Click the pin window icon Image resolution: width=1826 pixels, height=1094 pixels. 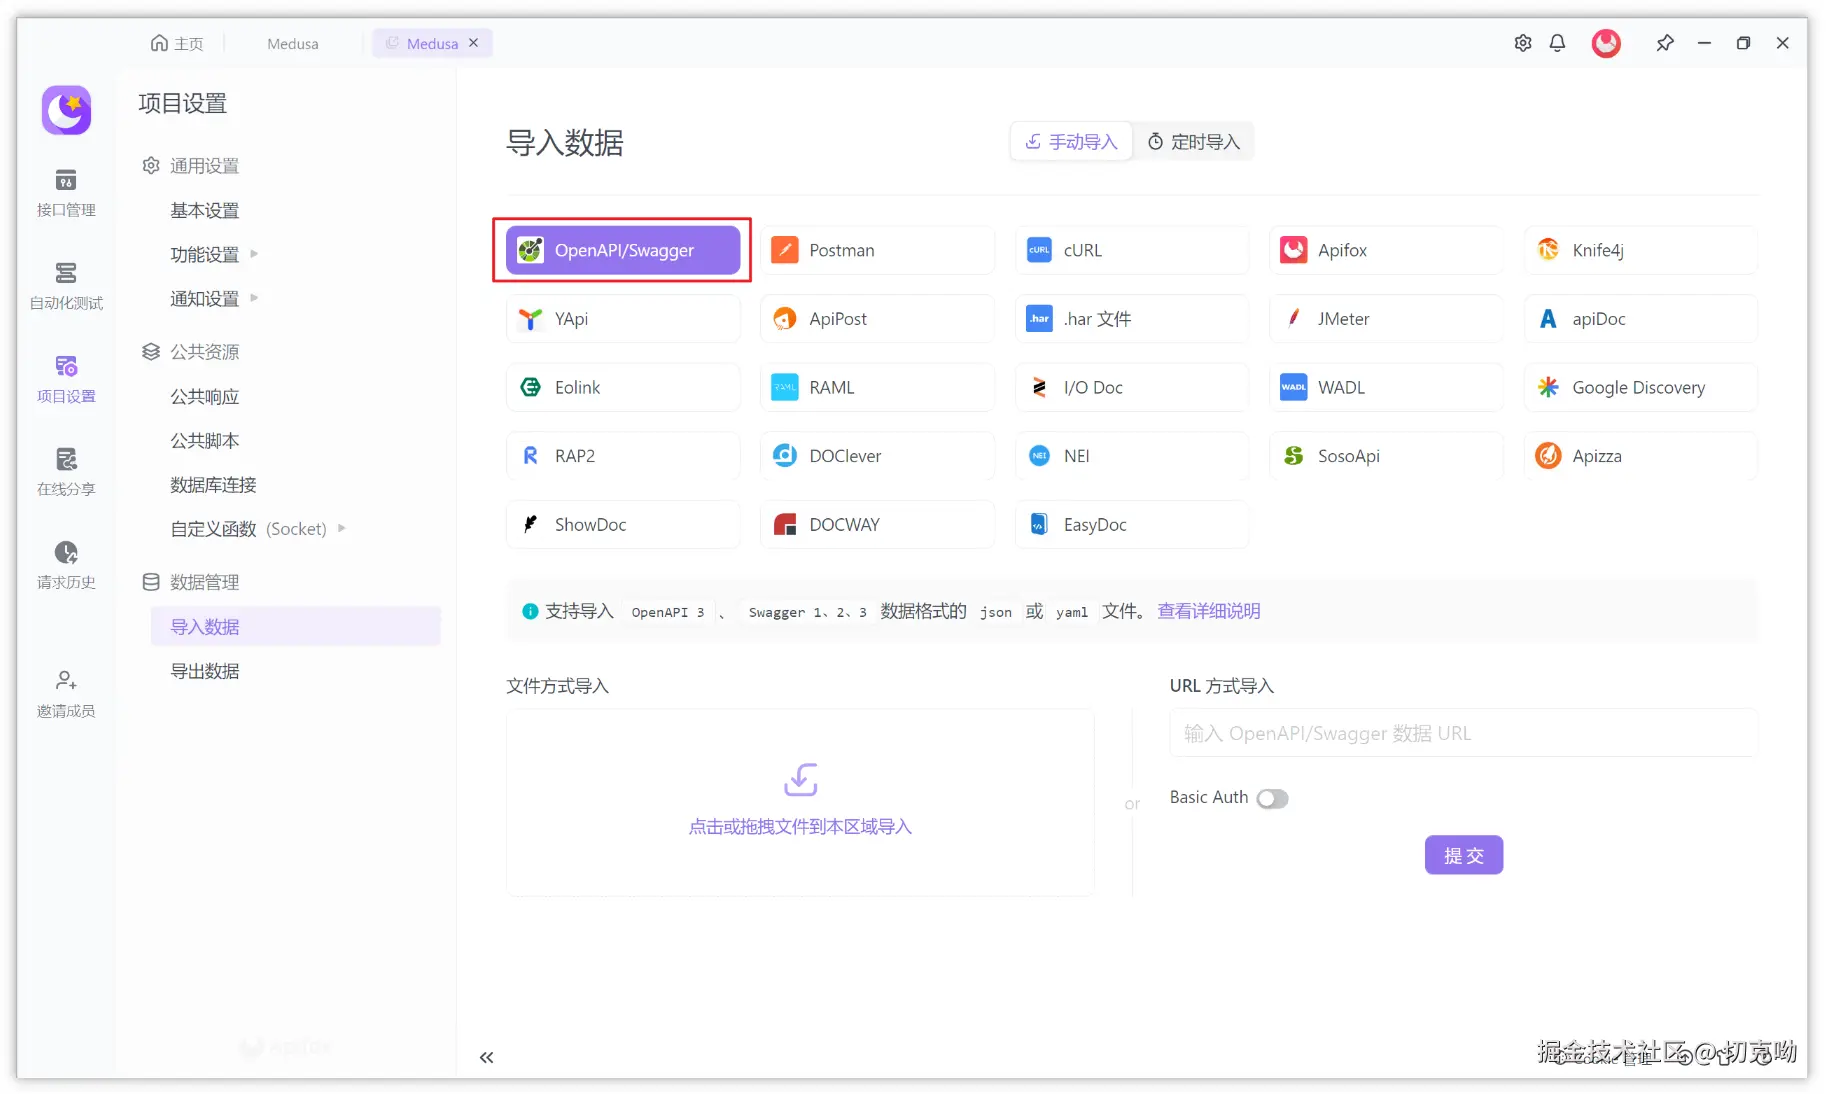click(x=1665, y=43)
